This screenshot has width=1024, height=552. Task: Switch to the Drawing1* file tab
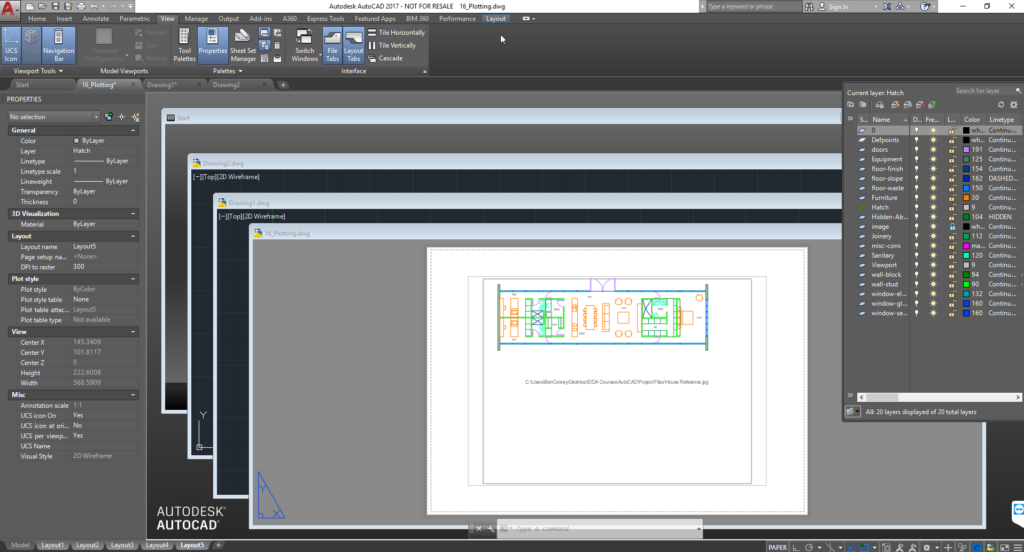(x=162, y=85)
